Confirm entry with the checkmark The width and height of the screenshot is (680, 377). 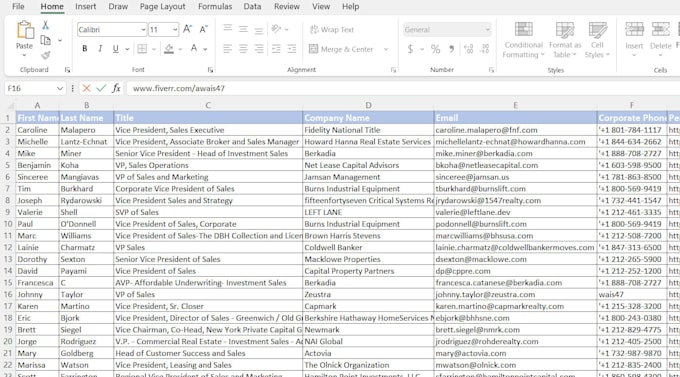[101, 88]
